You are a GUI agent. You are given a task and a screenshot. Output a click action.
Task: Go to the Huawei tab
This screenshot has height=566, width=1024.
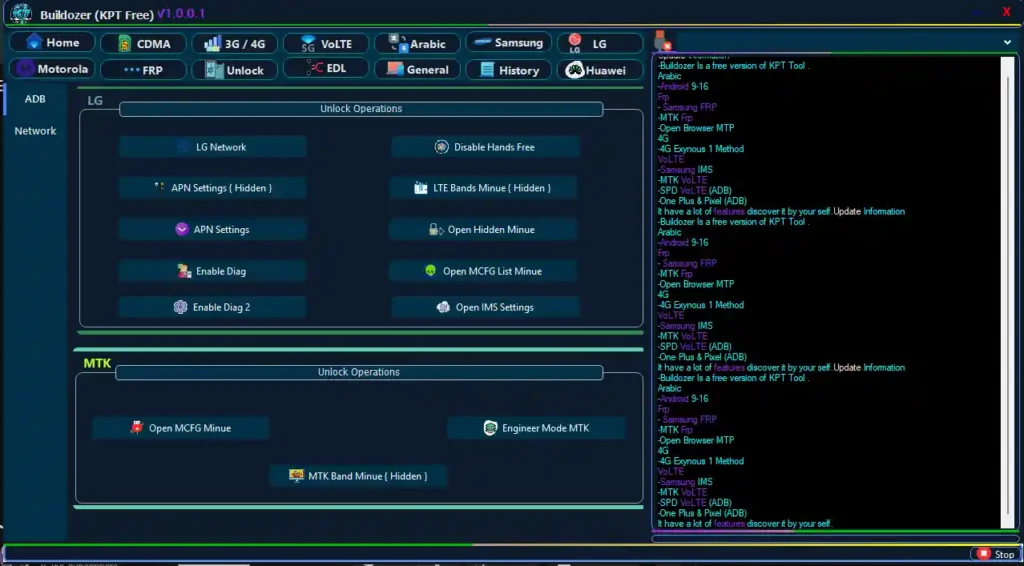tap(599, 70)
